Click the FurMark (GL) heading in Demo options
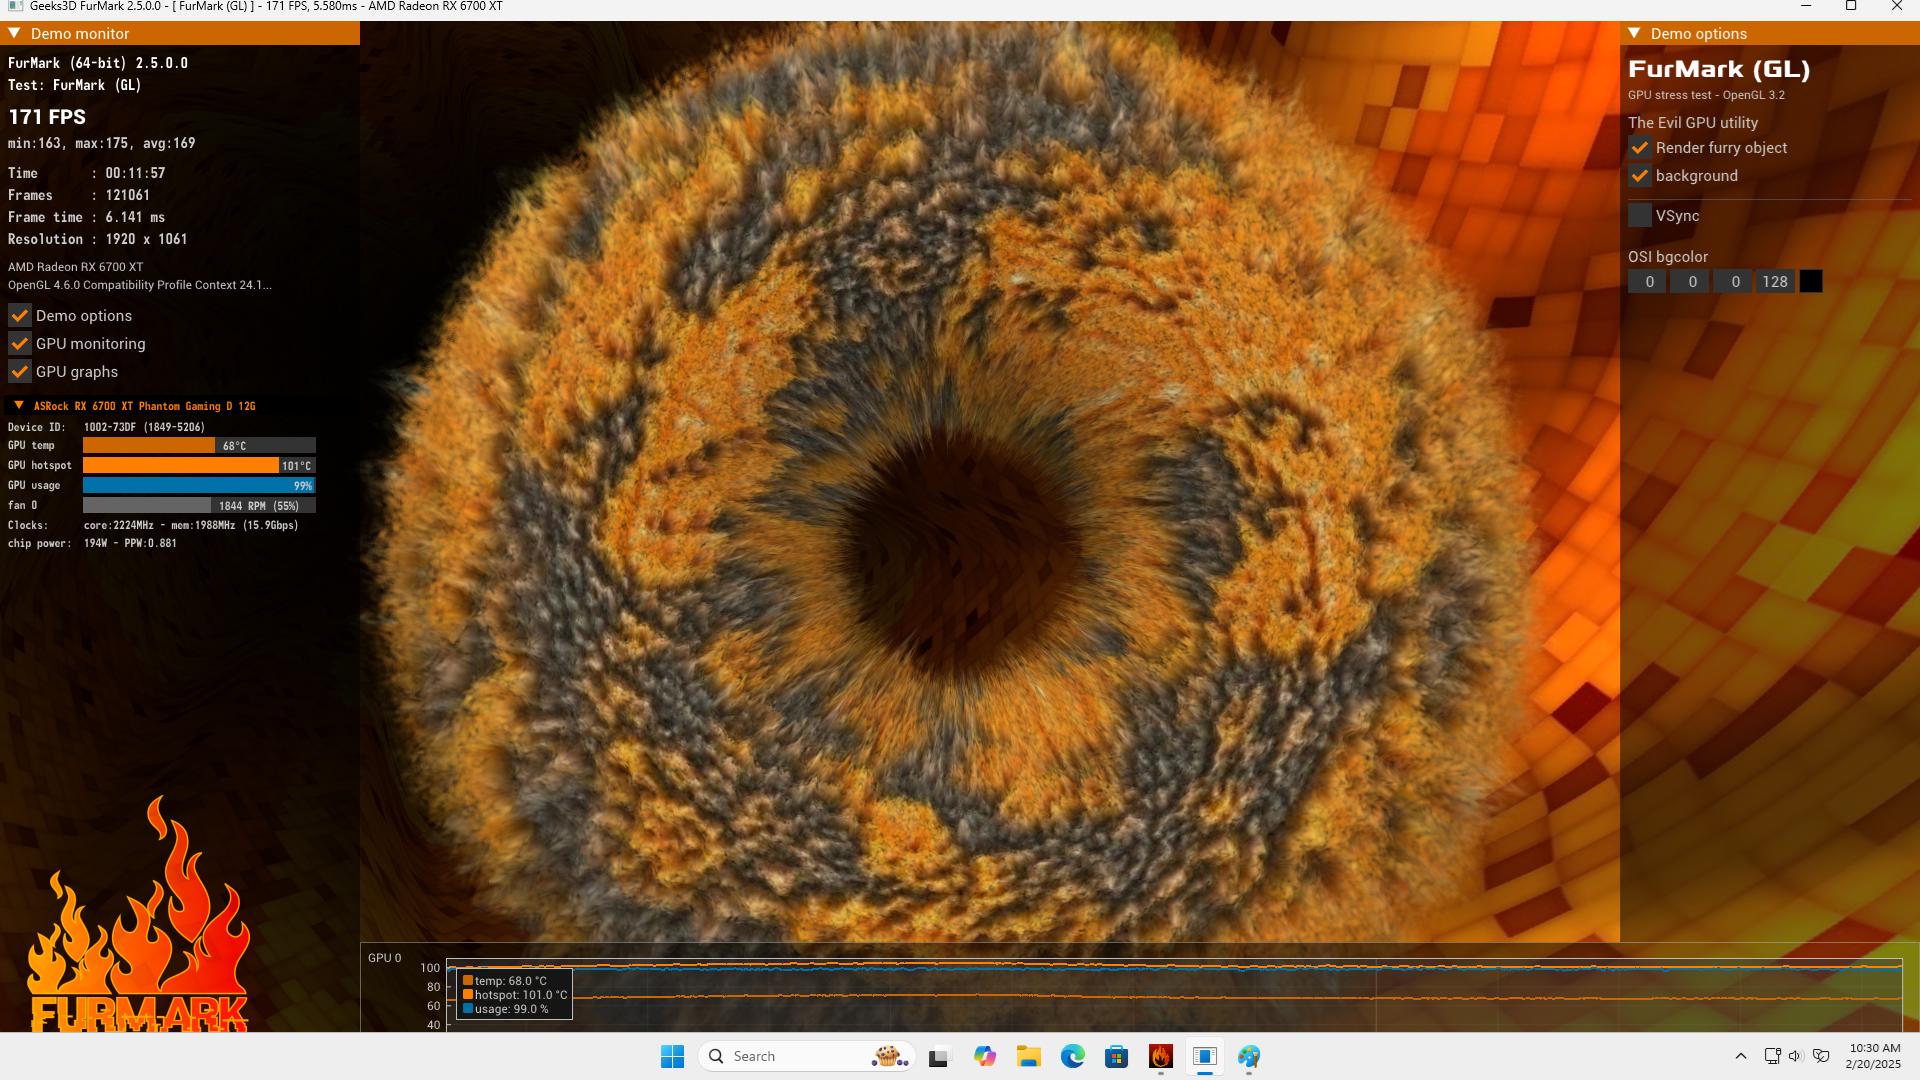Image resolution: width=1920 pixels, height=1080 pixels. tap(1719, 69)
